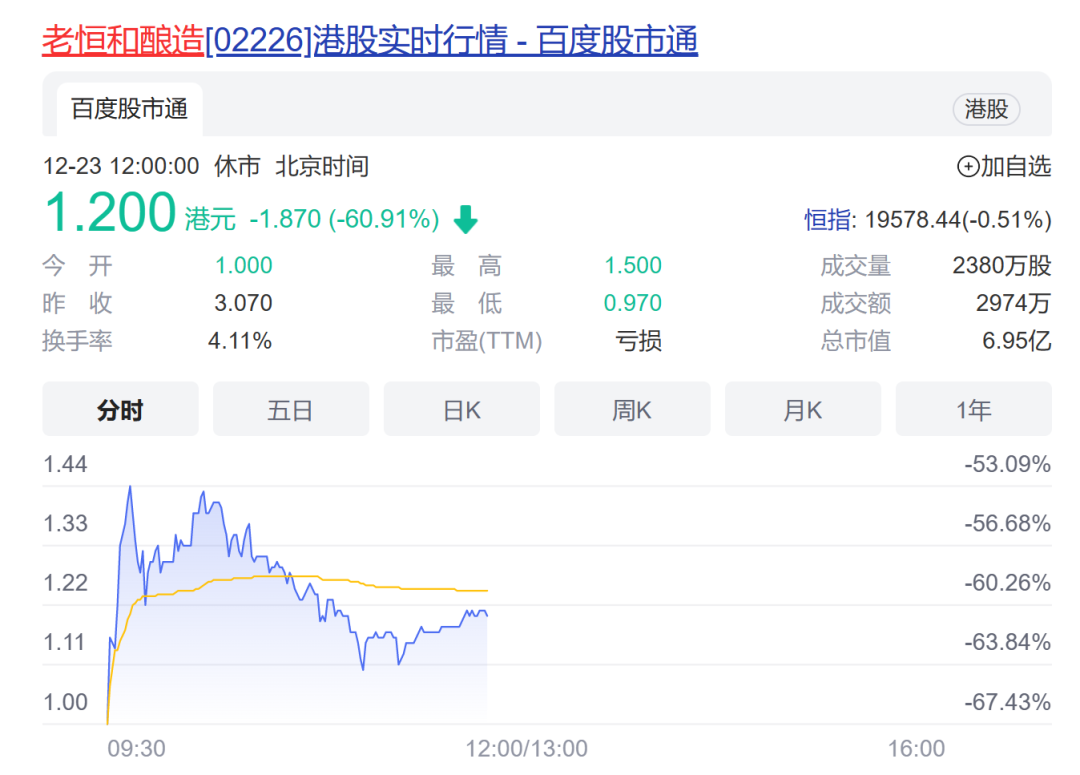Screen dimensions: 1080x775
Task: Click the current price 1.200
Action: click(x=110, y=211)
